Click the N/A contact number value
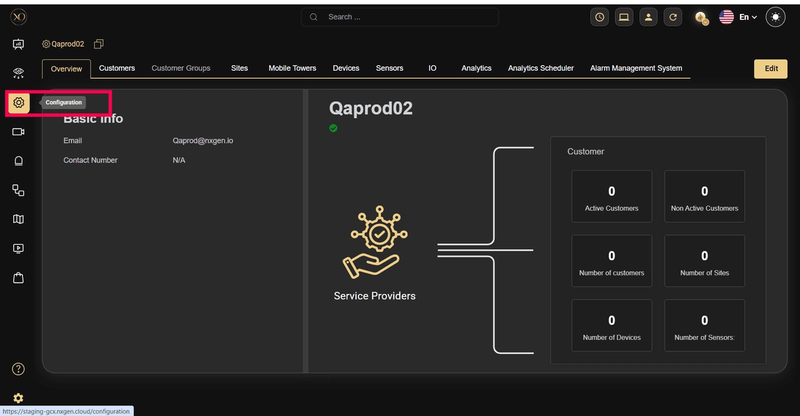Screen dimensions: 800x416 click(179, 160)
